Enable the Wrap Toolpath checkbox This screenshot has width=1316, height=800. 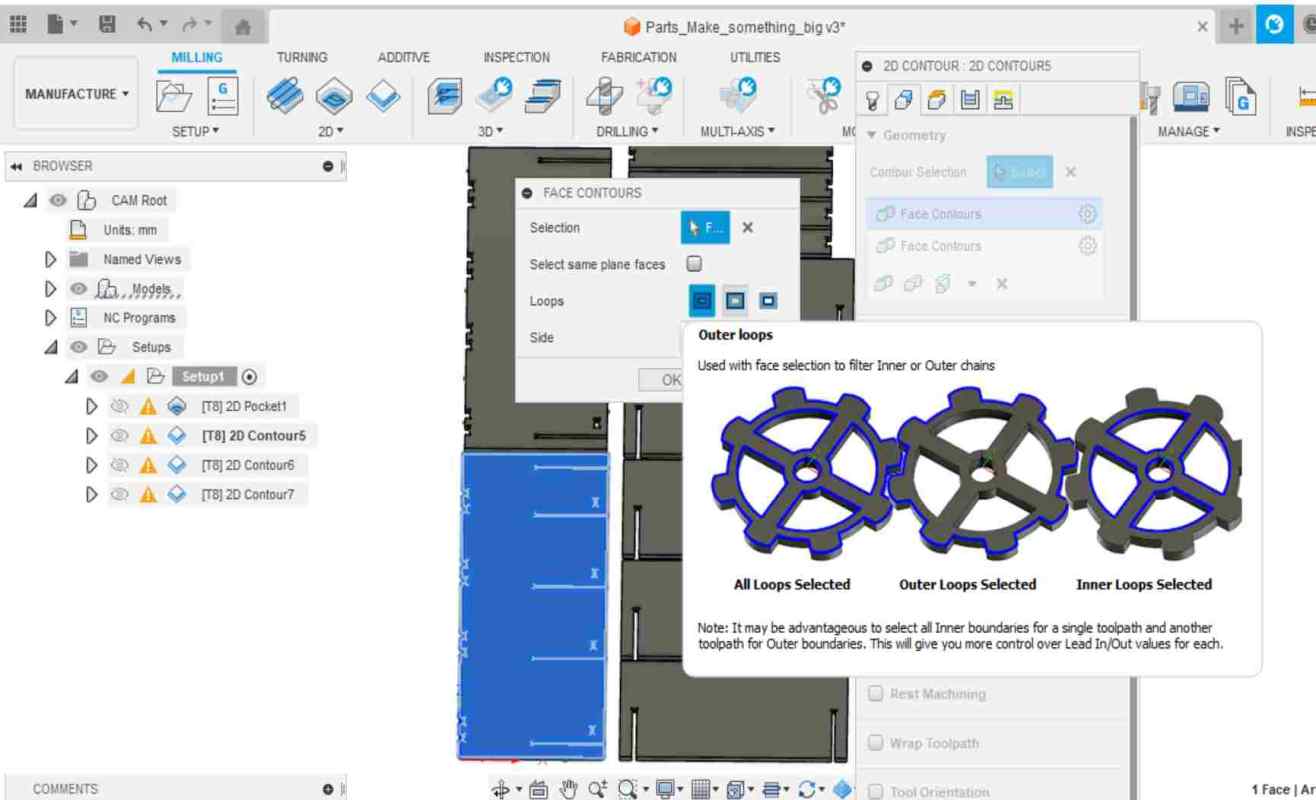(876, 743)
